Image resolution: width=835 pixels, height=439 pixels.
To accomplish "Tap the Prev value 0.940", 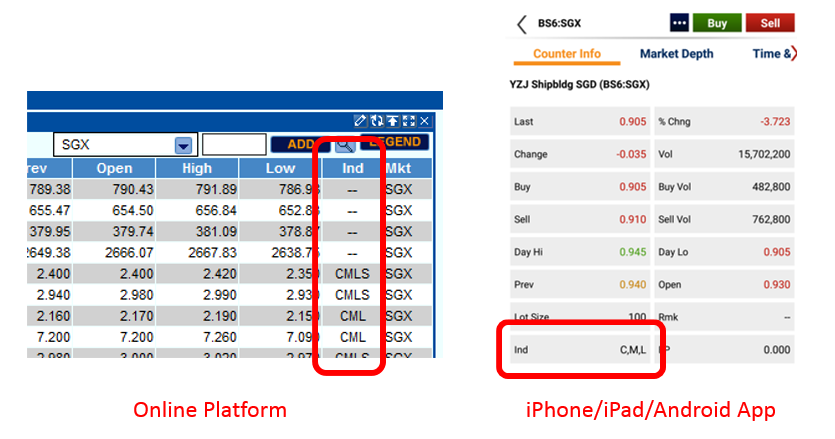I will click(x=633, y=284).
